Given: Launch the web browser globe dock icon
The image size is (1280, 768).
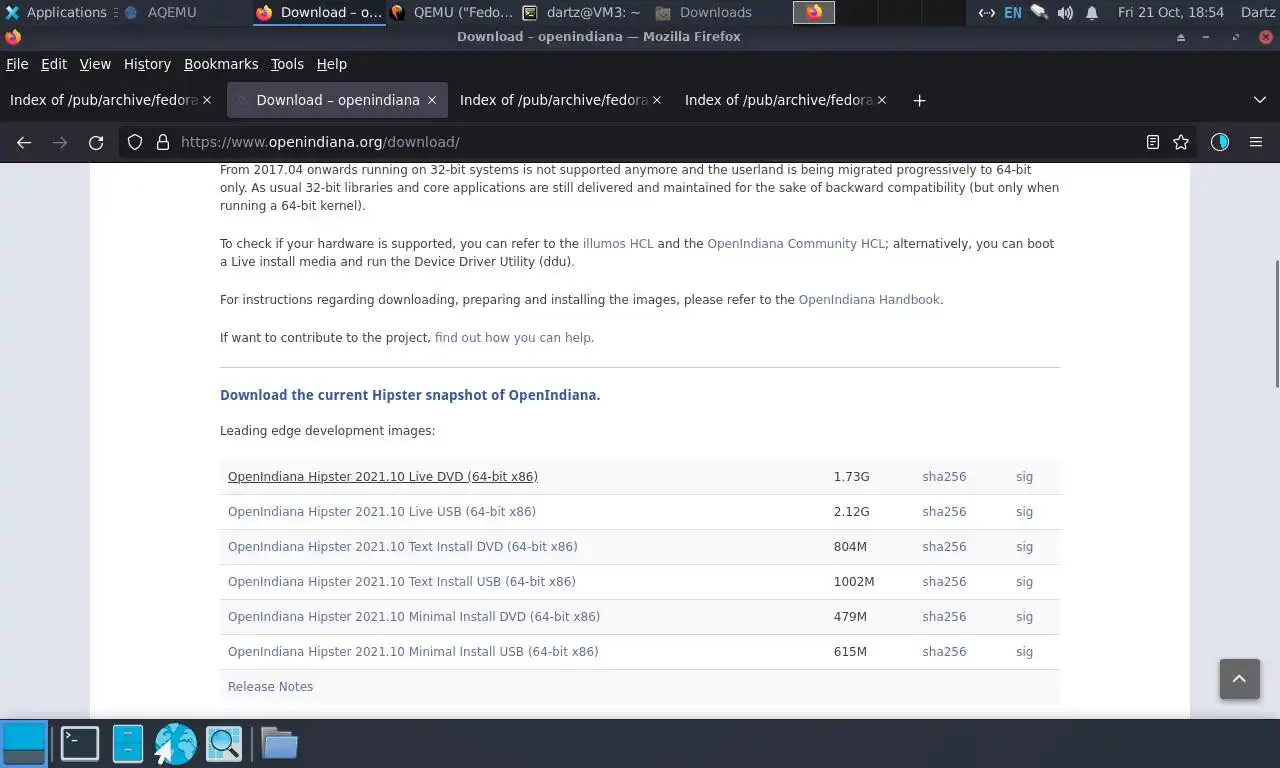Looking at the screenshot, I should point(175,744).
